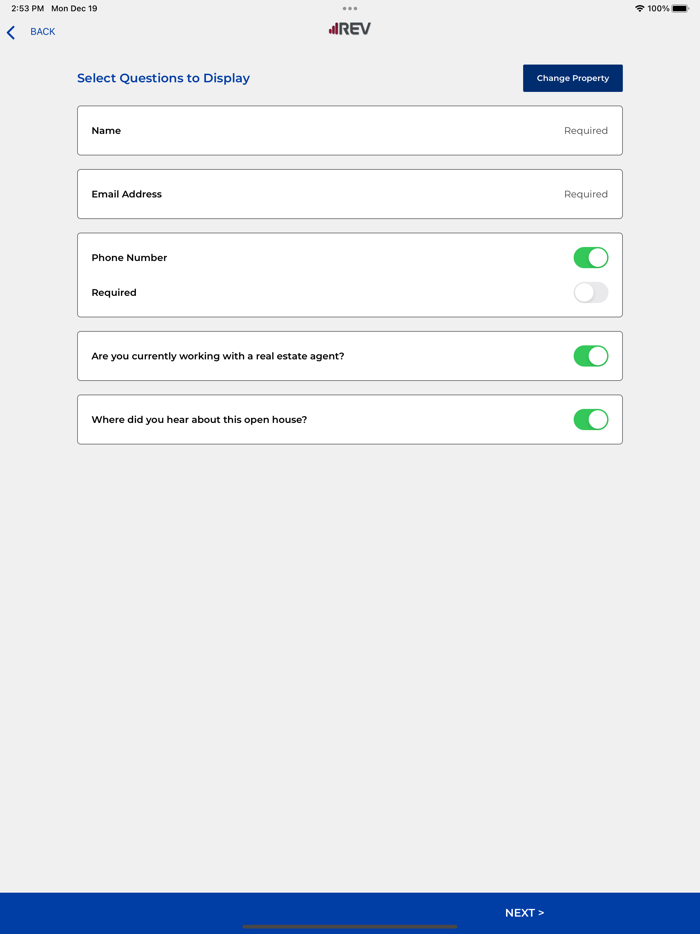Screen dimensions: 700x934
Task: Tap NEXT to continue
Action: [524, 913]
